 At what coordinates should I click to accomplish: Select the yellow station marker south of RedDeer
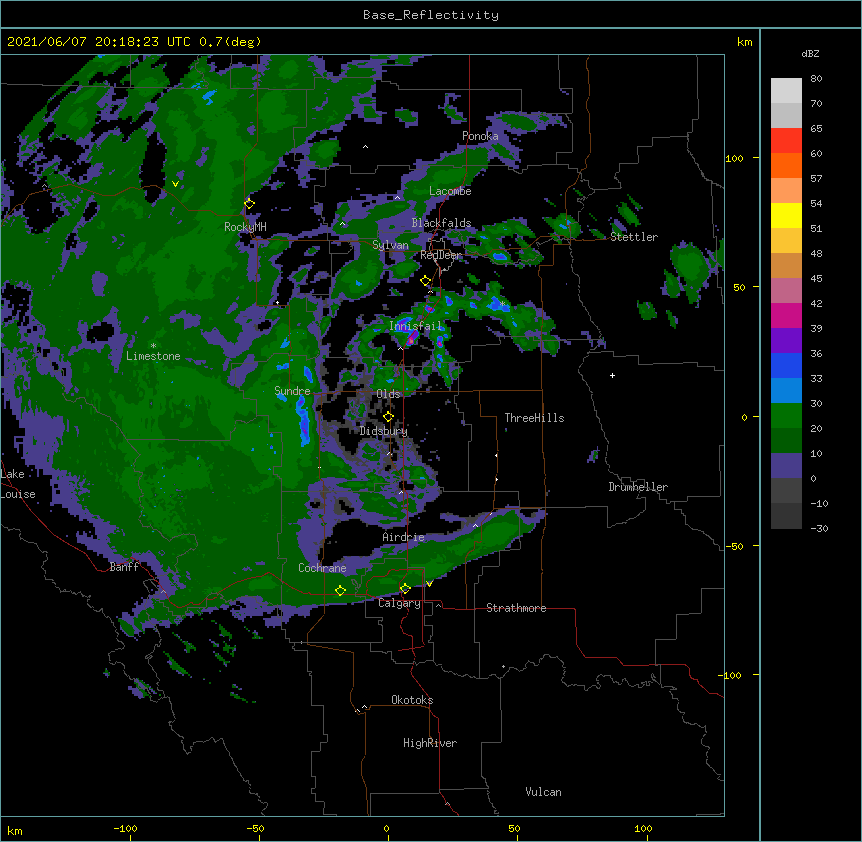click(x=426, y=281)
